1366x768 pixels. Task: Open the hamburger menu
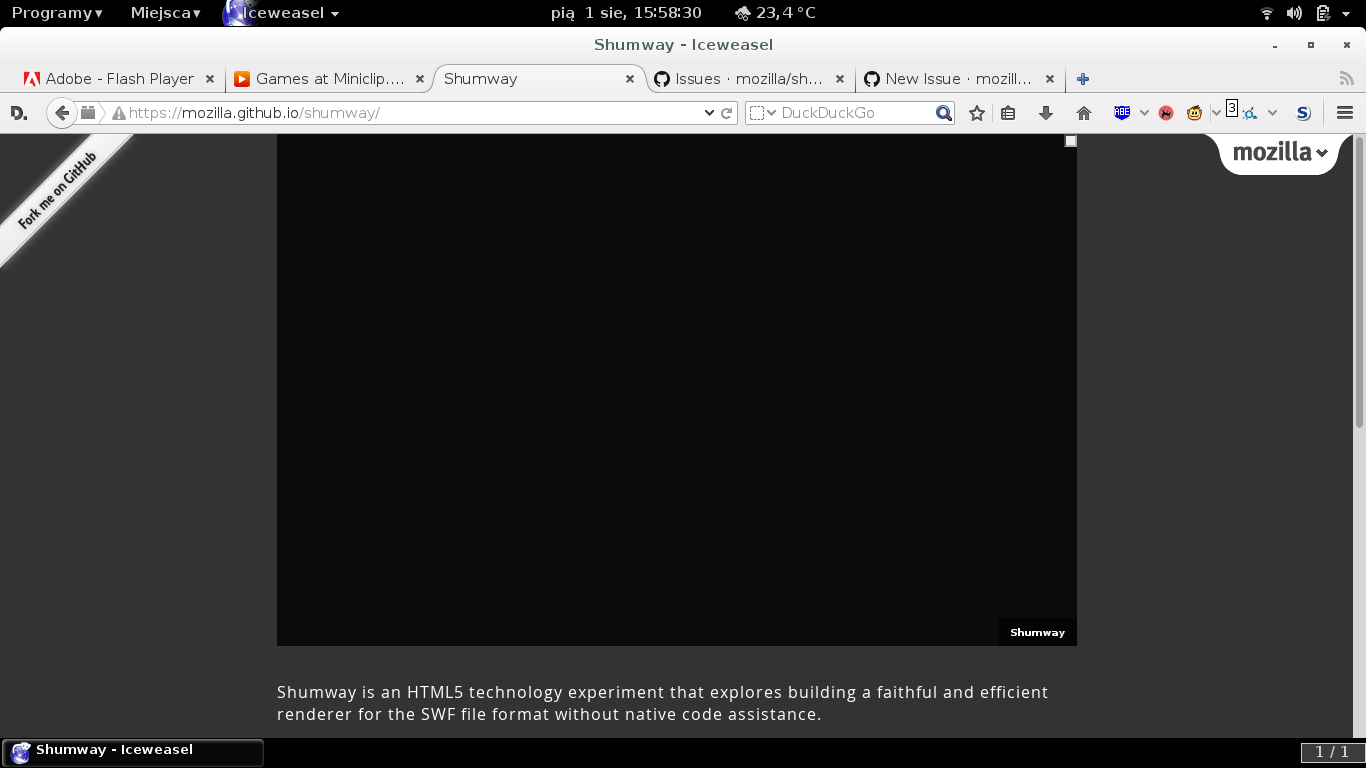(1345, 113)
